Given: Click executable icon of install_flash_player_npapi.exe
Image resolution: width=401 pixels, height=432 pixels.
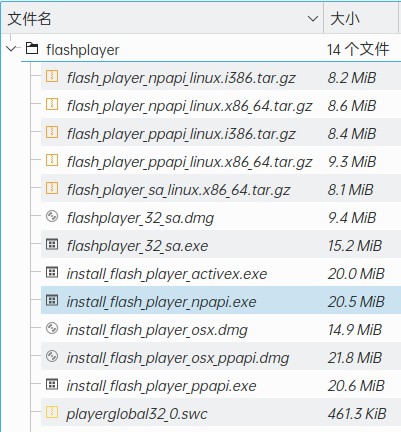Looking at the screenshot, I should click(52, 301).
